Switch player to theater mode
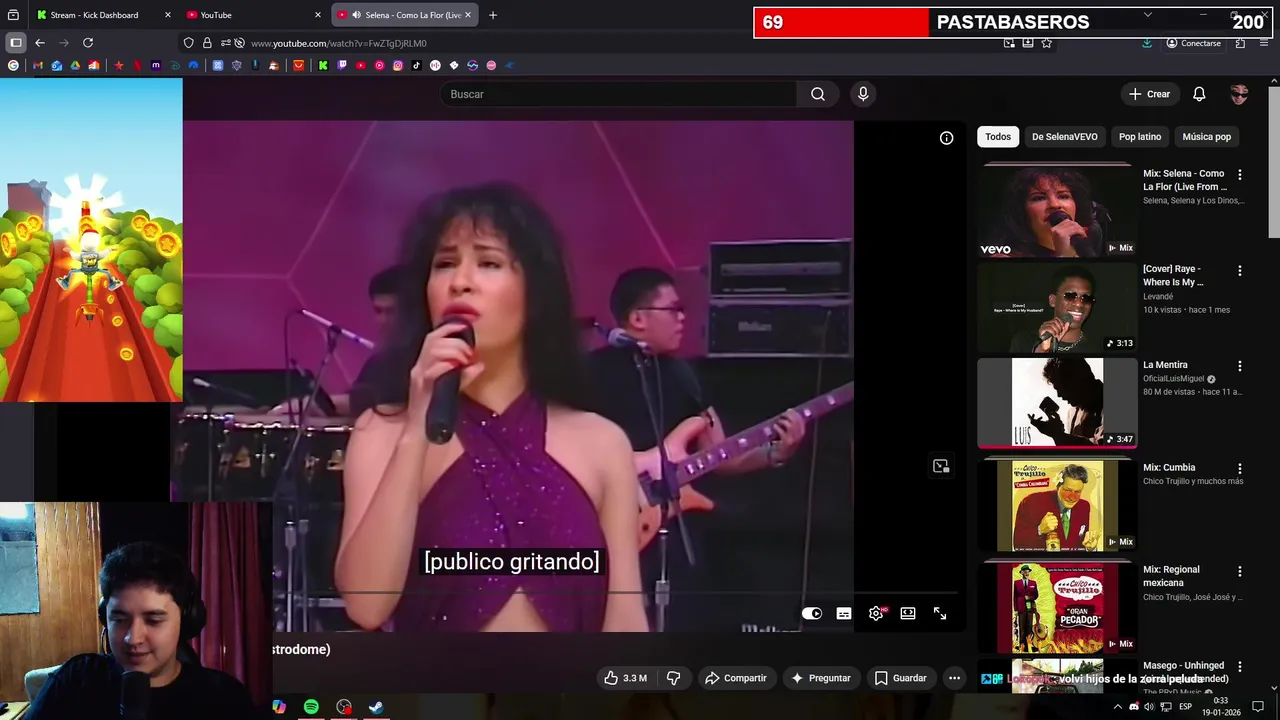Image resolution: width=1280 pixels, height=720 pixels. (x=908, y=613)
